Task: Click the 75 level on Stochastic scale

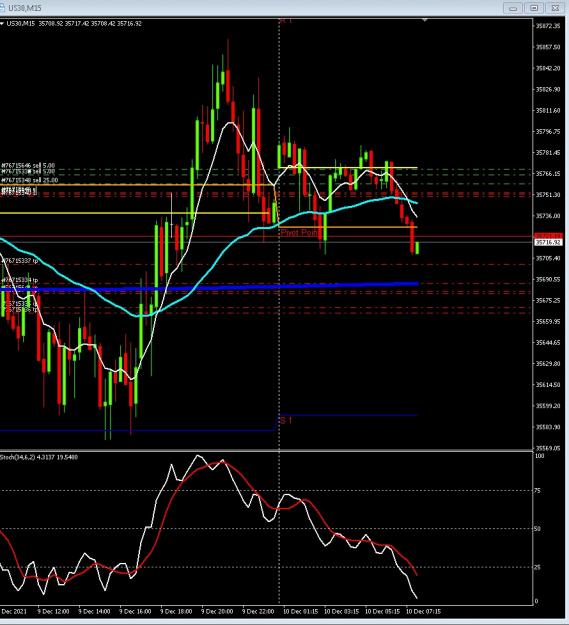Action: pyautogui.click(x=538, y=491)
